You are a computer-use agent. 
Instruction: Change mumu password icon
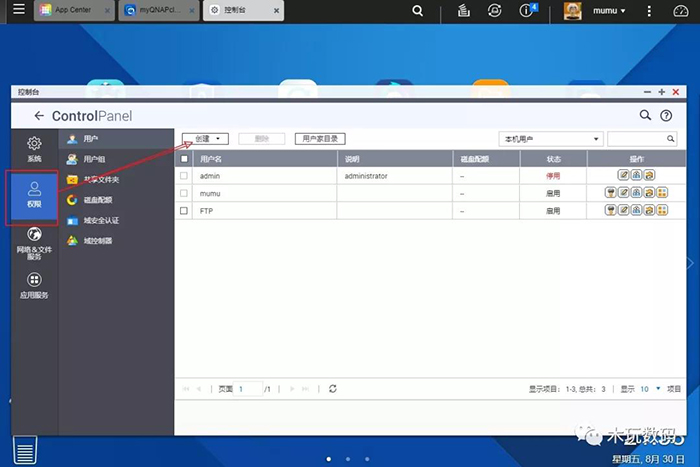click(x=610, y=192)
